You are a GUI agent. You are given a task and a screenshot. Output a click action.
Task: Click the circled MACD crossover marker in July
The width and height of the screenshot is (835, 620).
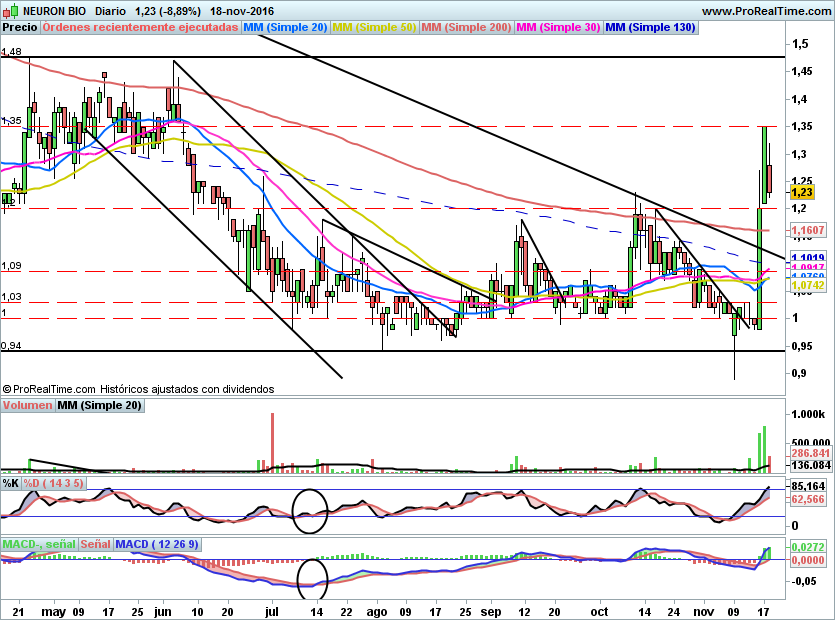pos(313,575)
